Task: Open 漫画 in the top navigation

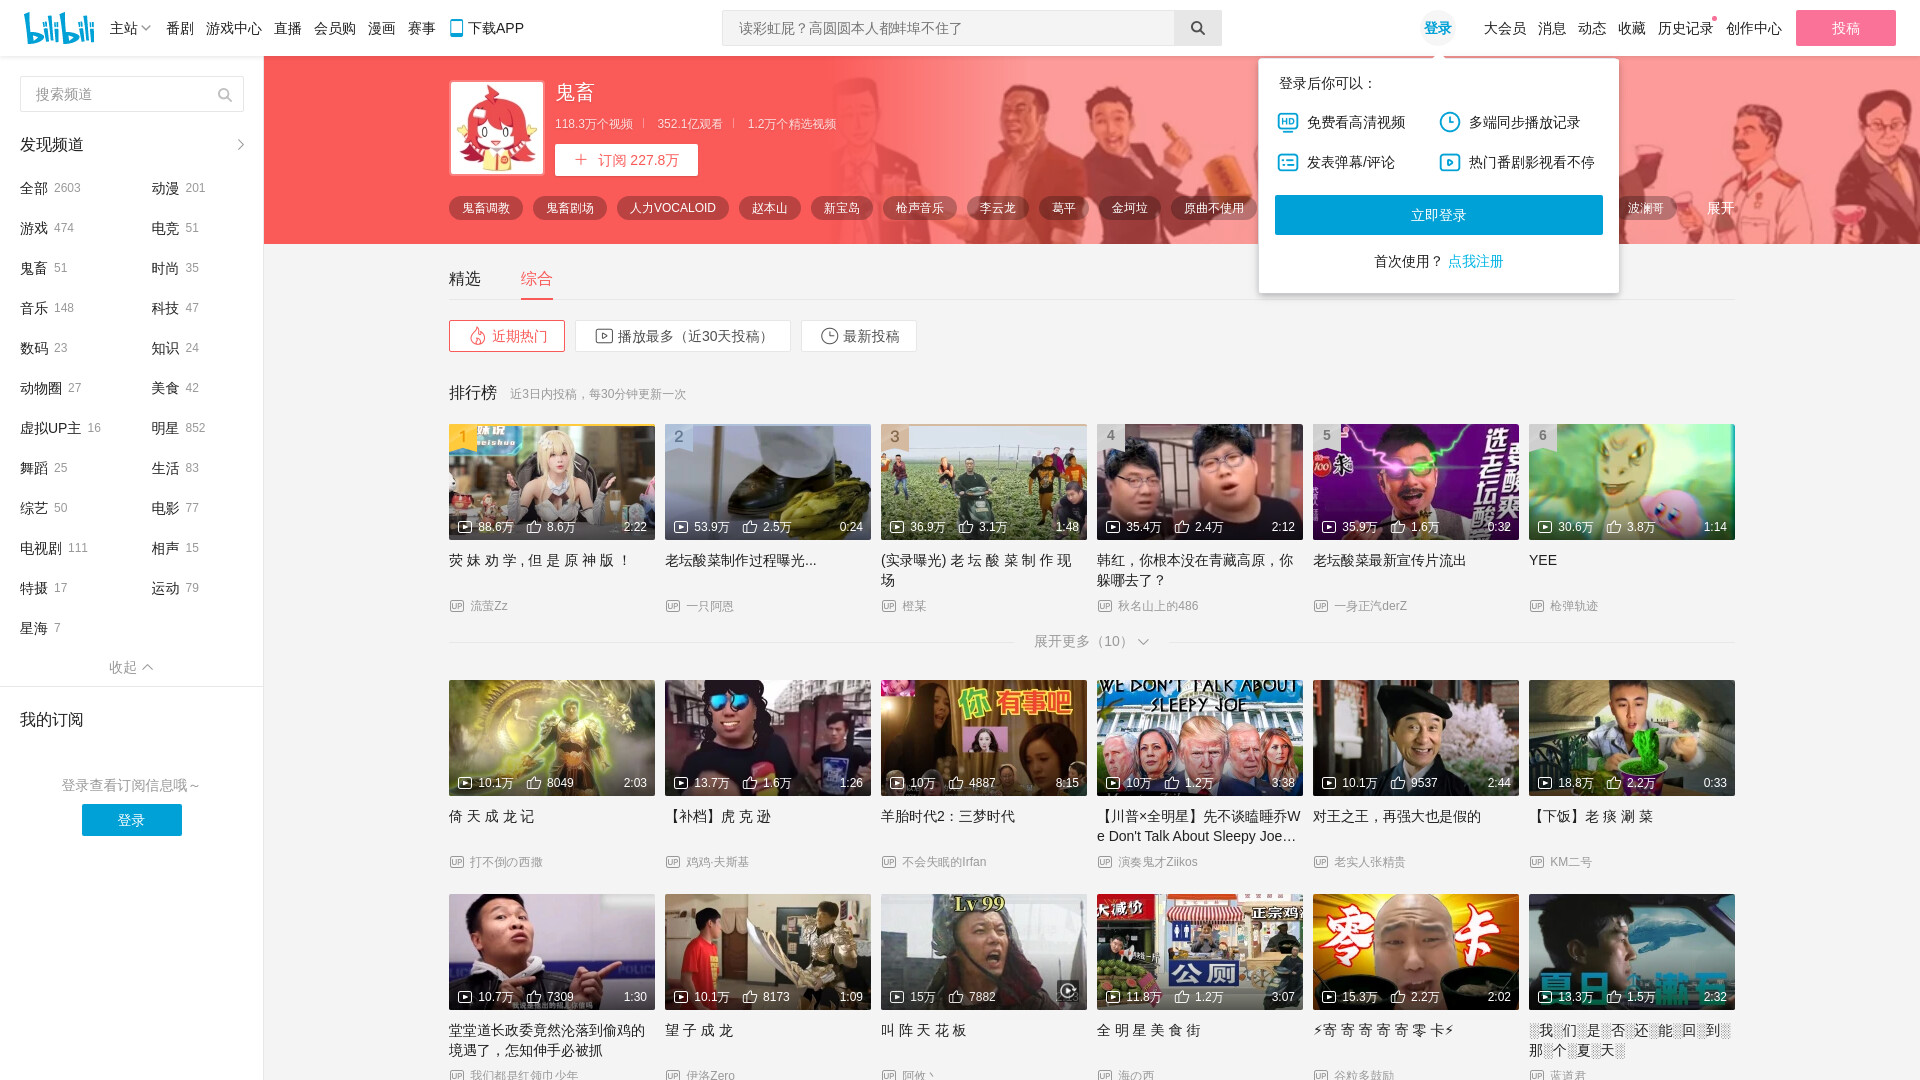Action: 382,28
